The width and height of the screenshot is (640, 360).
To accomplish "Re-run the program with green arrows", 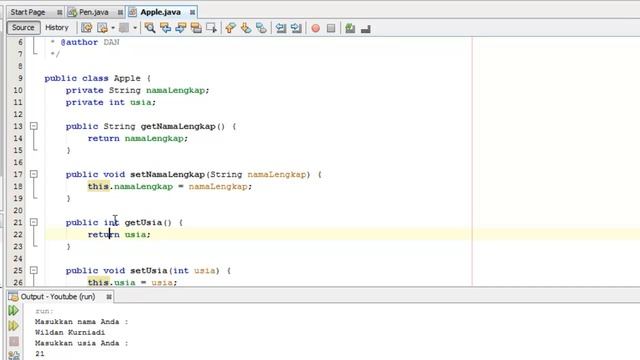I will point(13,311).
